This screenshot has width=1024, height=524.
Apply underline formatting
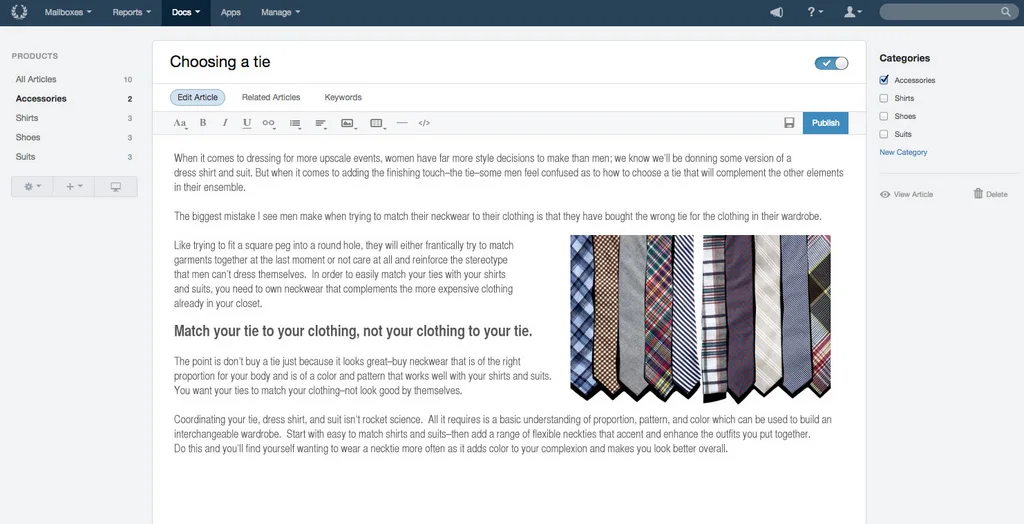click(x=247, y=123)
